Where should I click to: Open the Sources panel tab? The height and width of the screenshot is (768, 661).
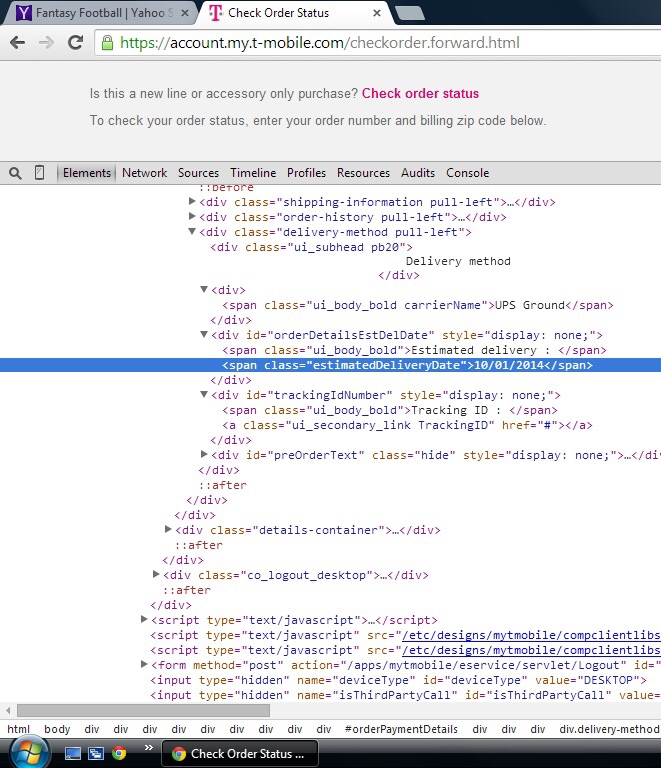coord(198,173)
